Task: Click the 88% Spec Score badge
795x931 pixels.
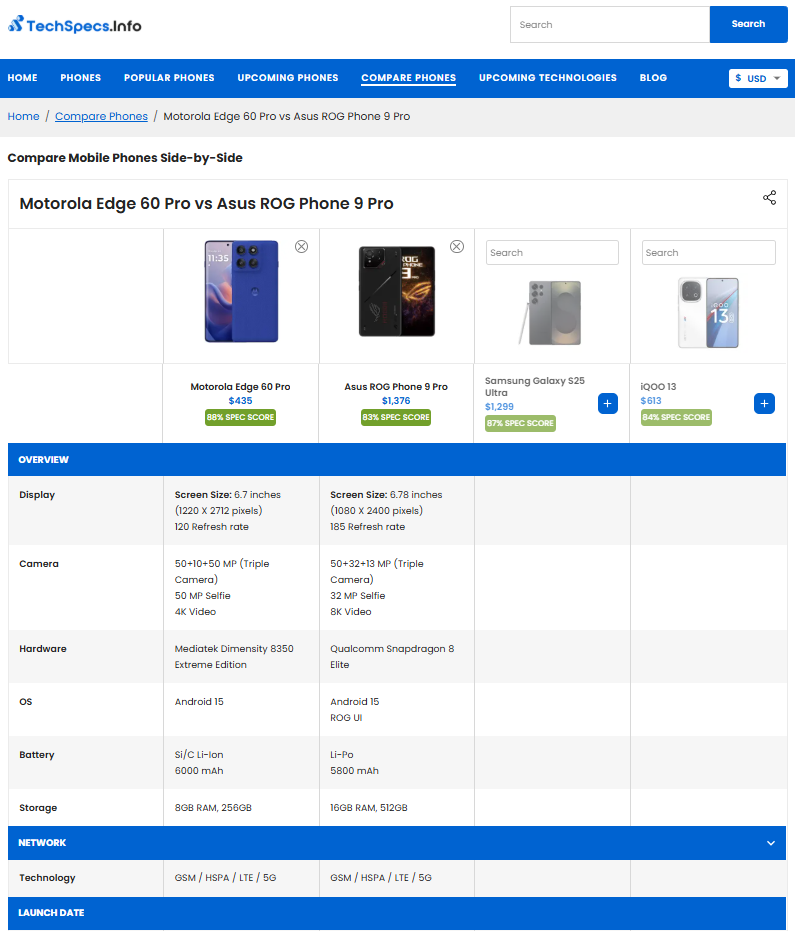Action: 240,417
